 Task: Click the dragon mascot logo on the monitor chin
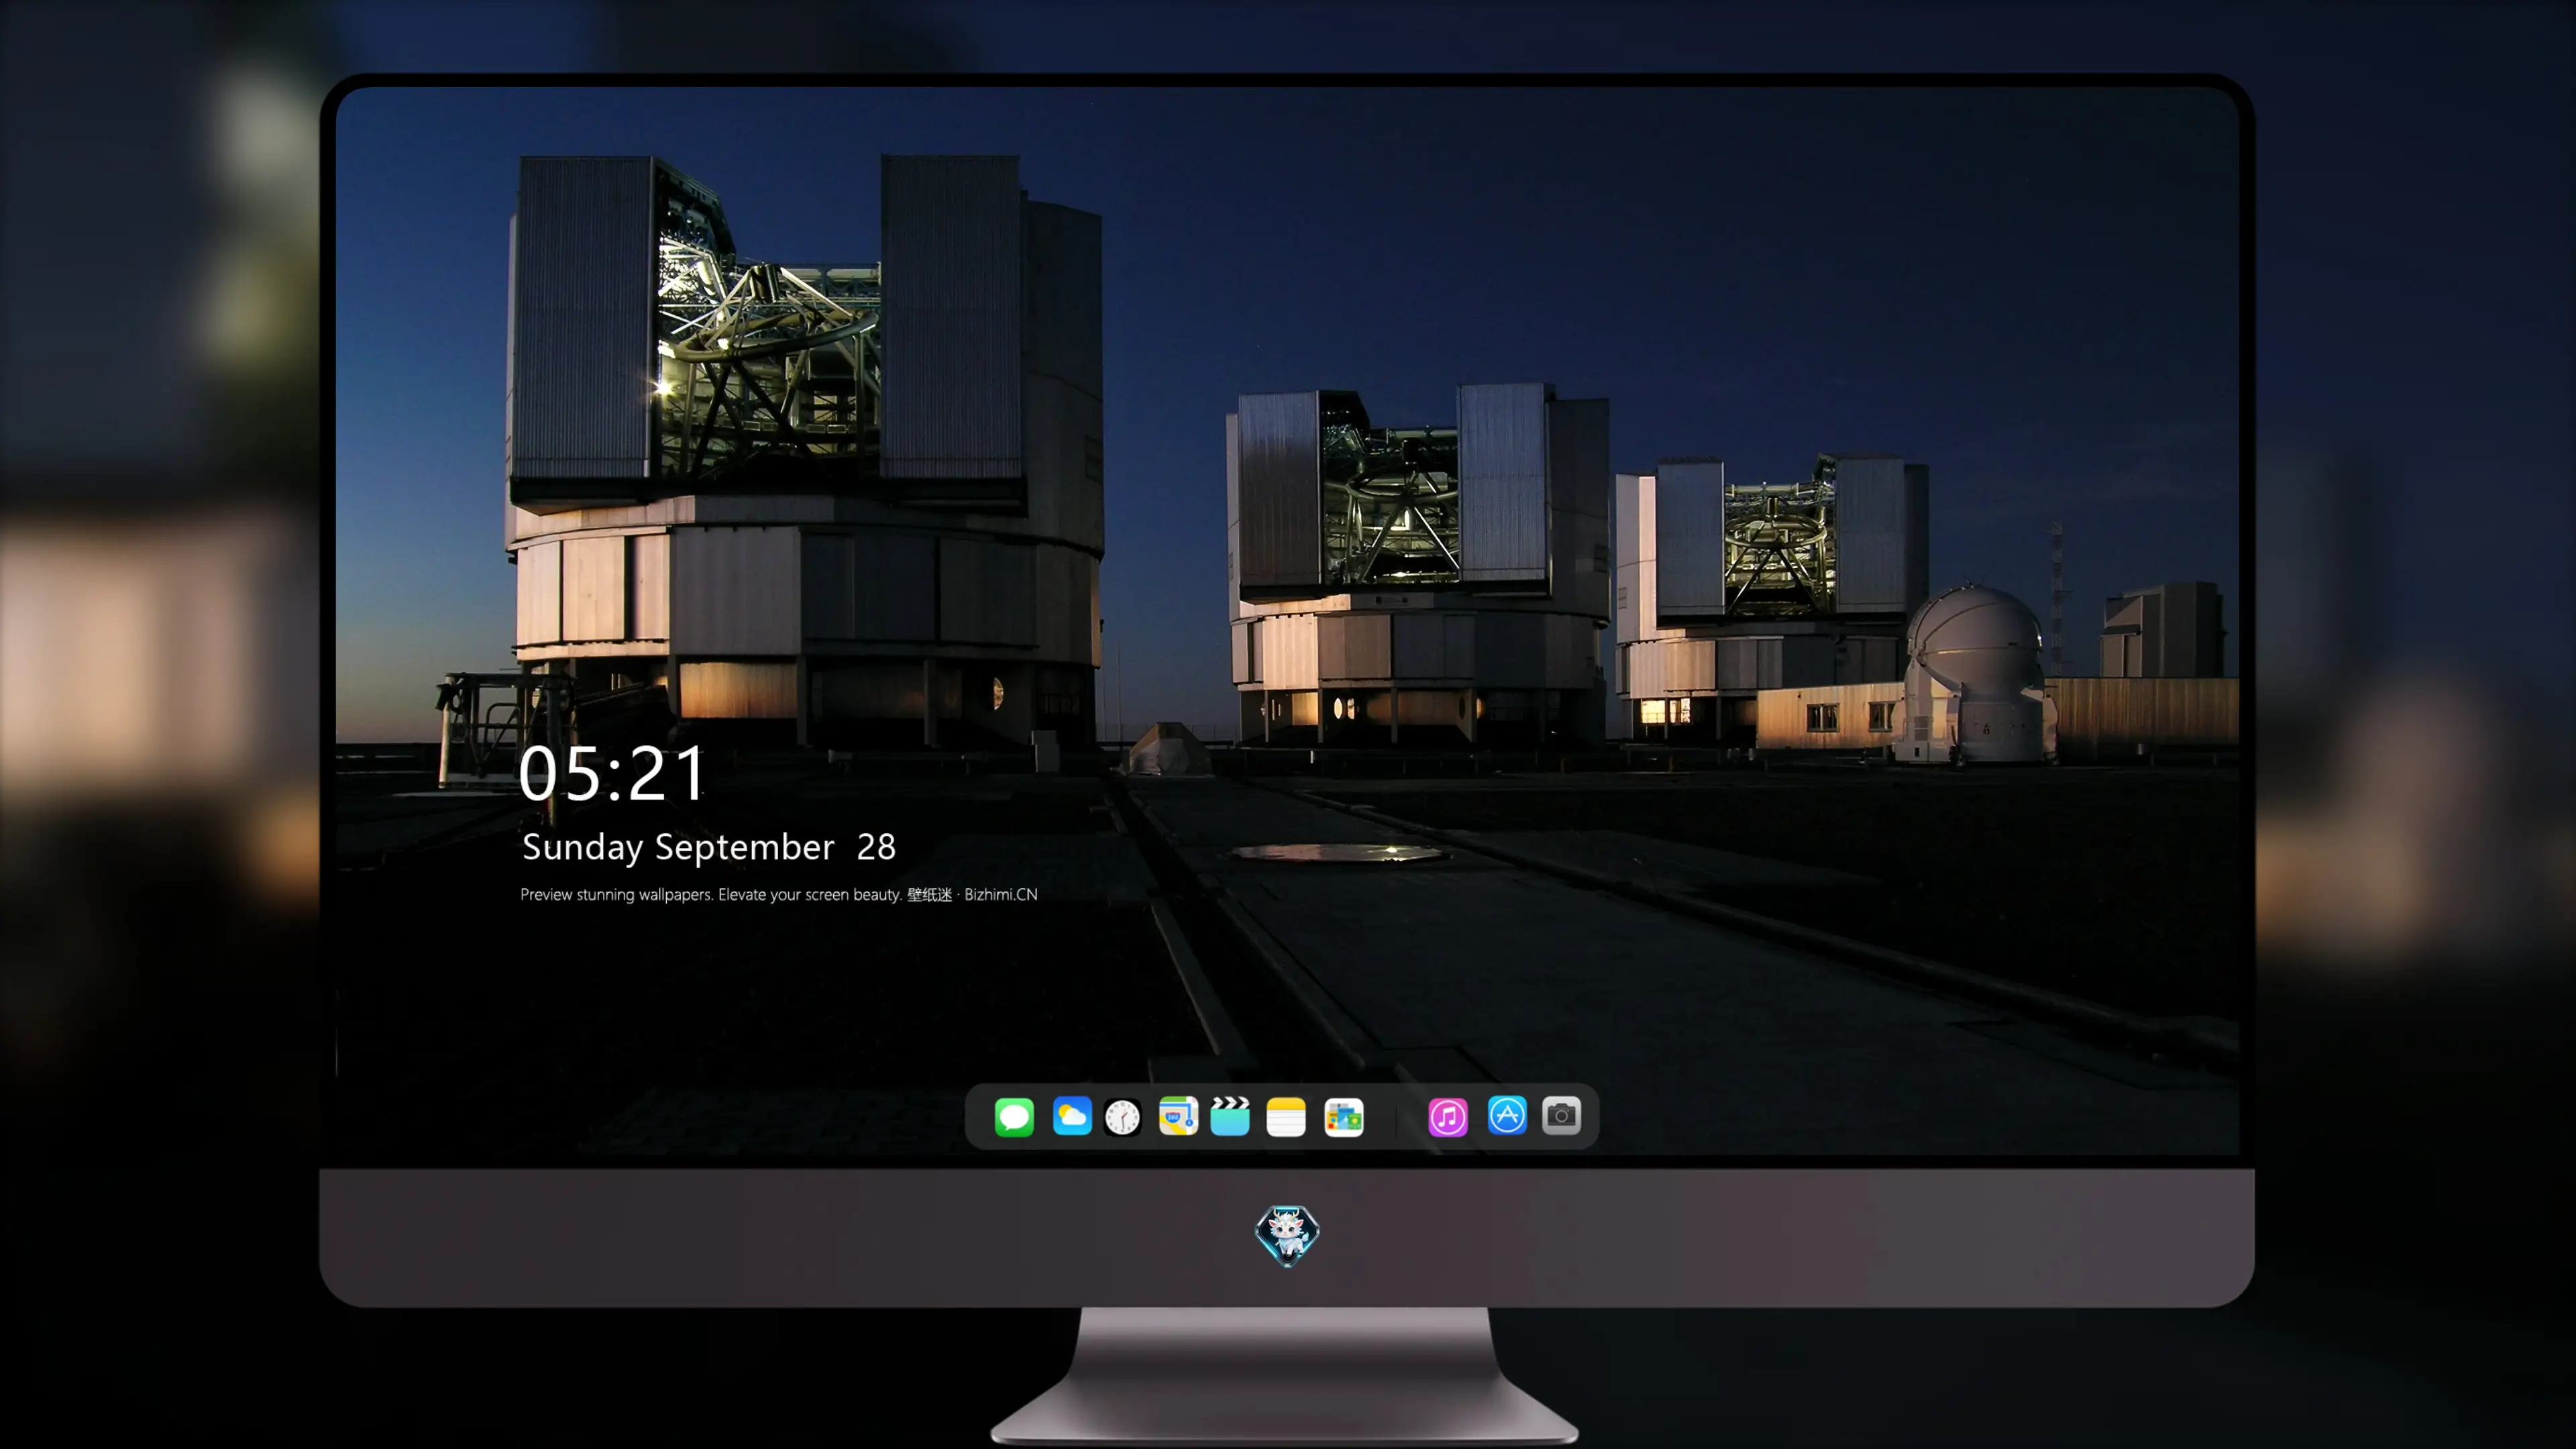click(x=1287, y=1236)
